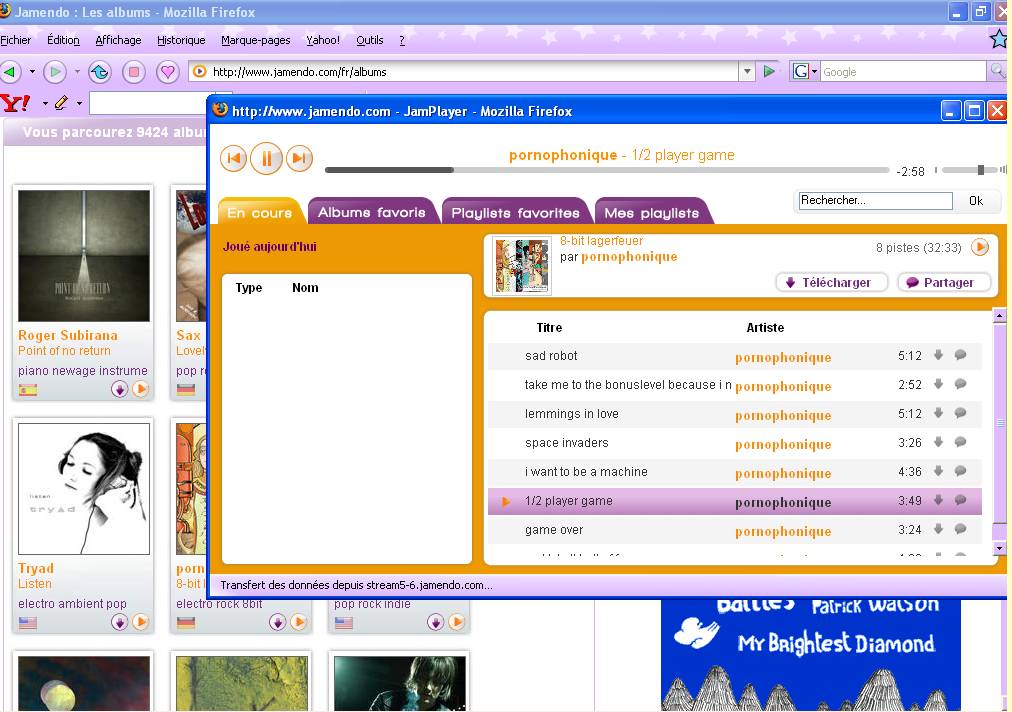Open the Playlists favorites tab

(515, 212)
